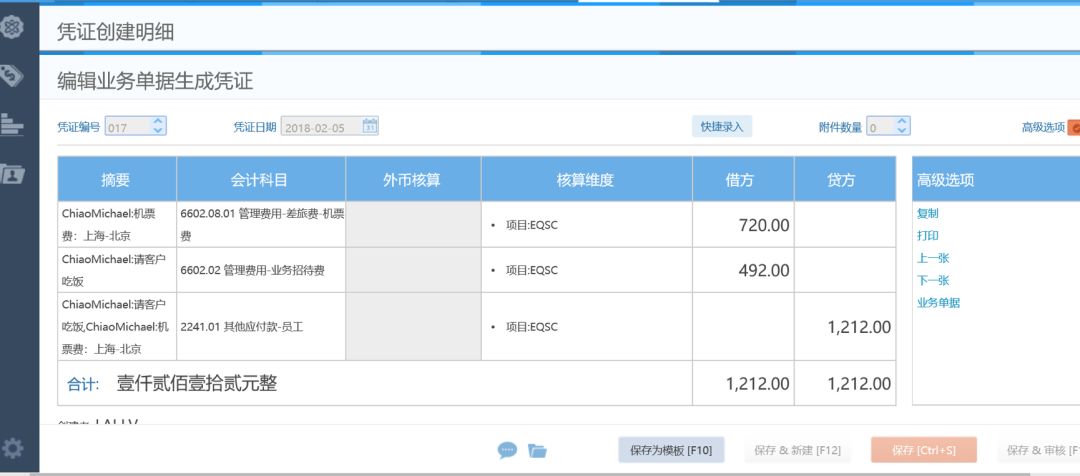This screenshot has width=1080, height=476.
Task: Open the bar chart reports icon in the sidebar
Action: tap(12, 123)
